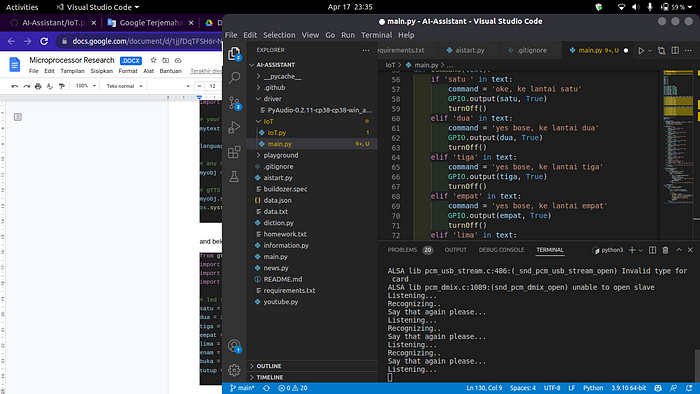Split the terminal pane
This screenshot has height=394, width=700.
tap(652, 250)
